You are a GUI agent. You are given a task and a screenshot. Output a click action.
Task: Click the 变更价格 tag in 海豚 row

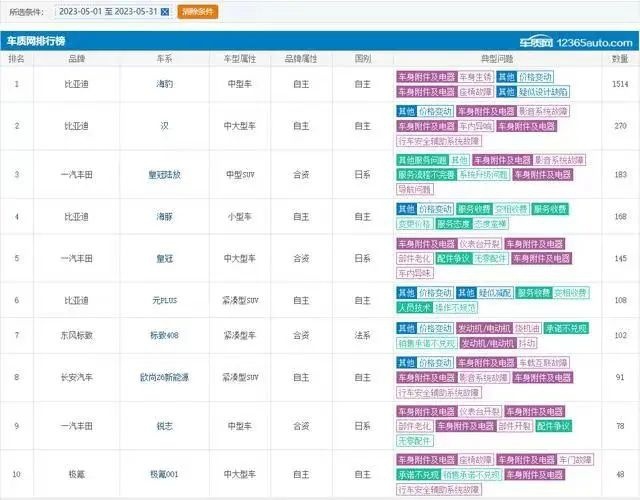coord(415,224)
